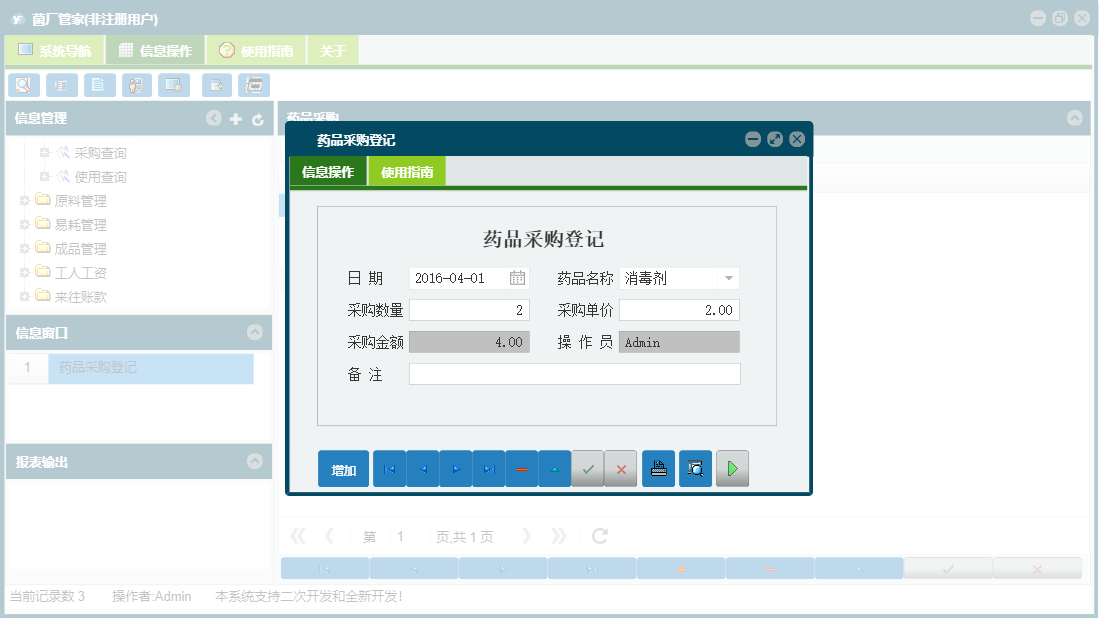Open the 系统导航 tab in the main menu
The height and width of the screenshot is (618, 1099).
click(55, 49)
